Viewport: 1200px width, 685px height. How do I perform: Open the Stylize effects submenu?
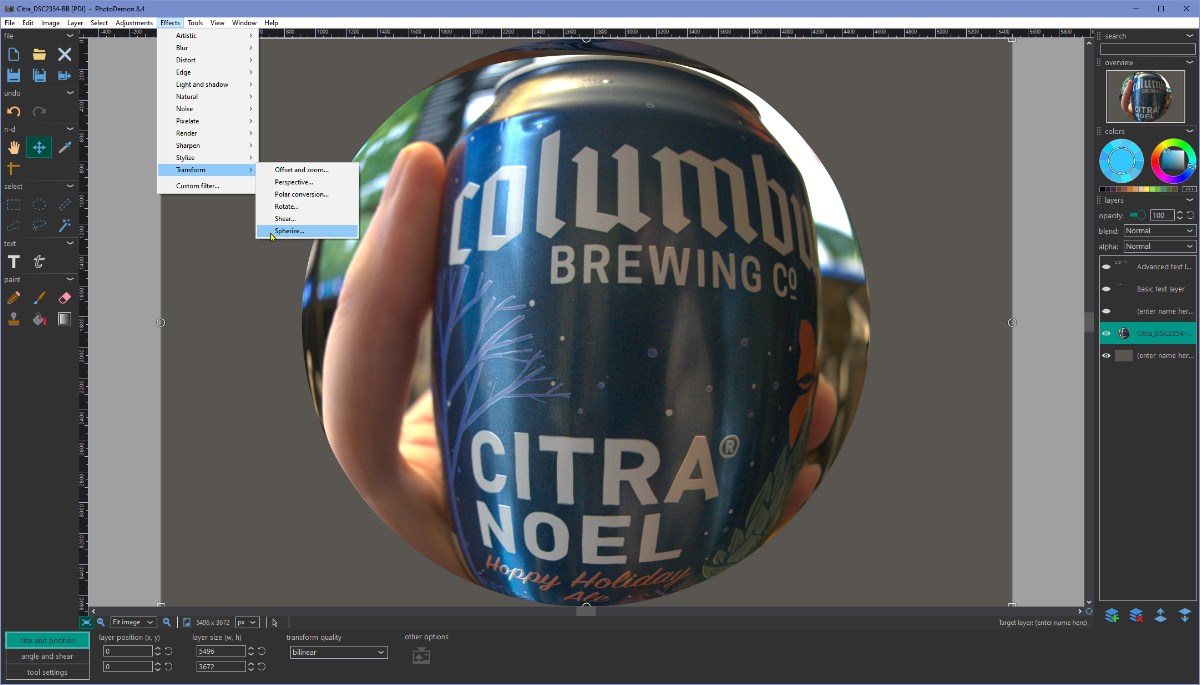(x=208, y=157)
